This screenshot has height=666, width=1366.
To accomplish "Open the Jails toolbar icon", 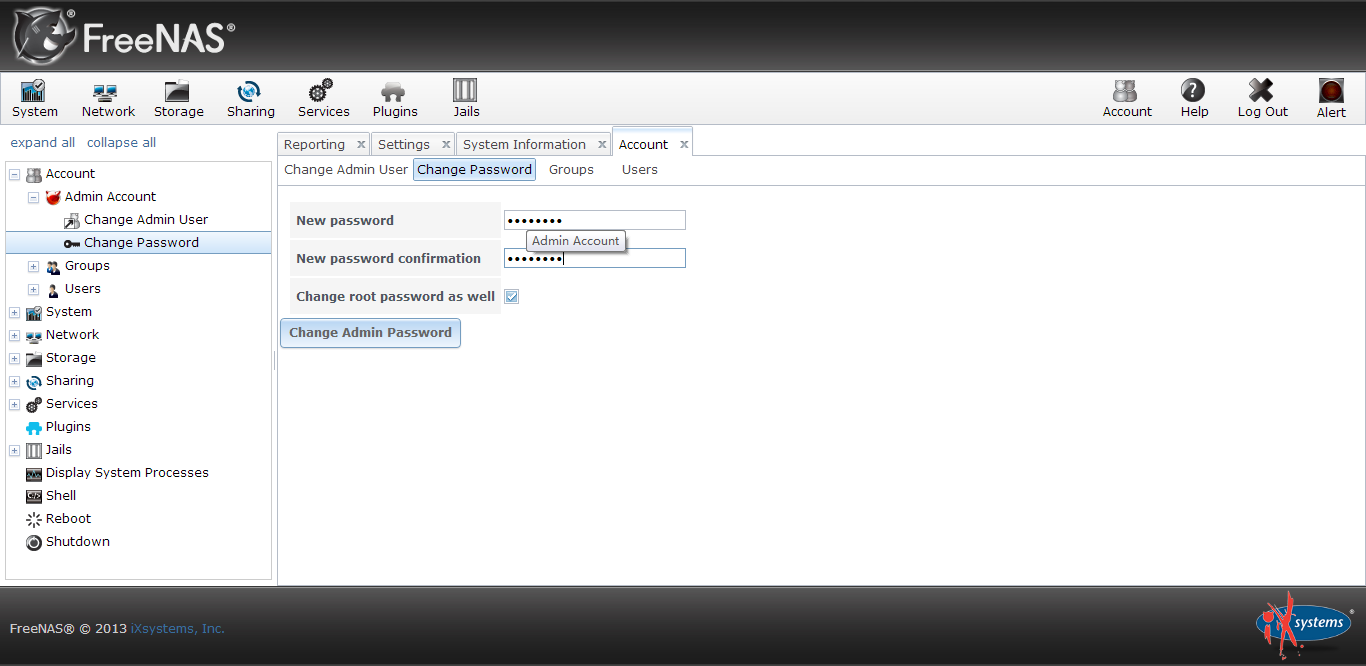I will (x=466, y=99).
